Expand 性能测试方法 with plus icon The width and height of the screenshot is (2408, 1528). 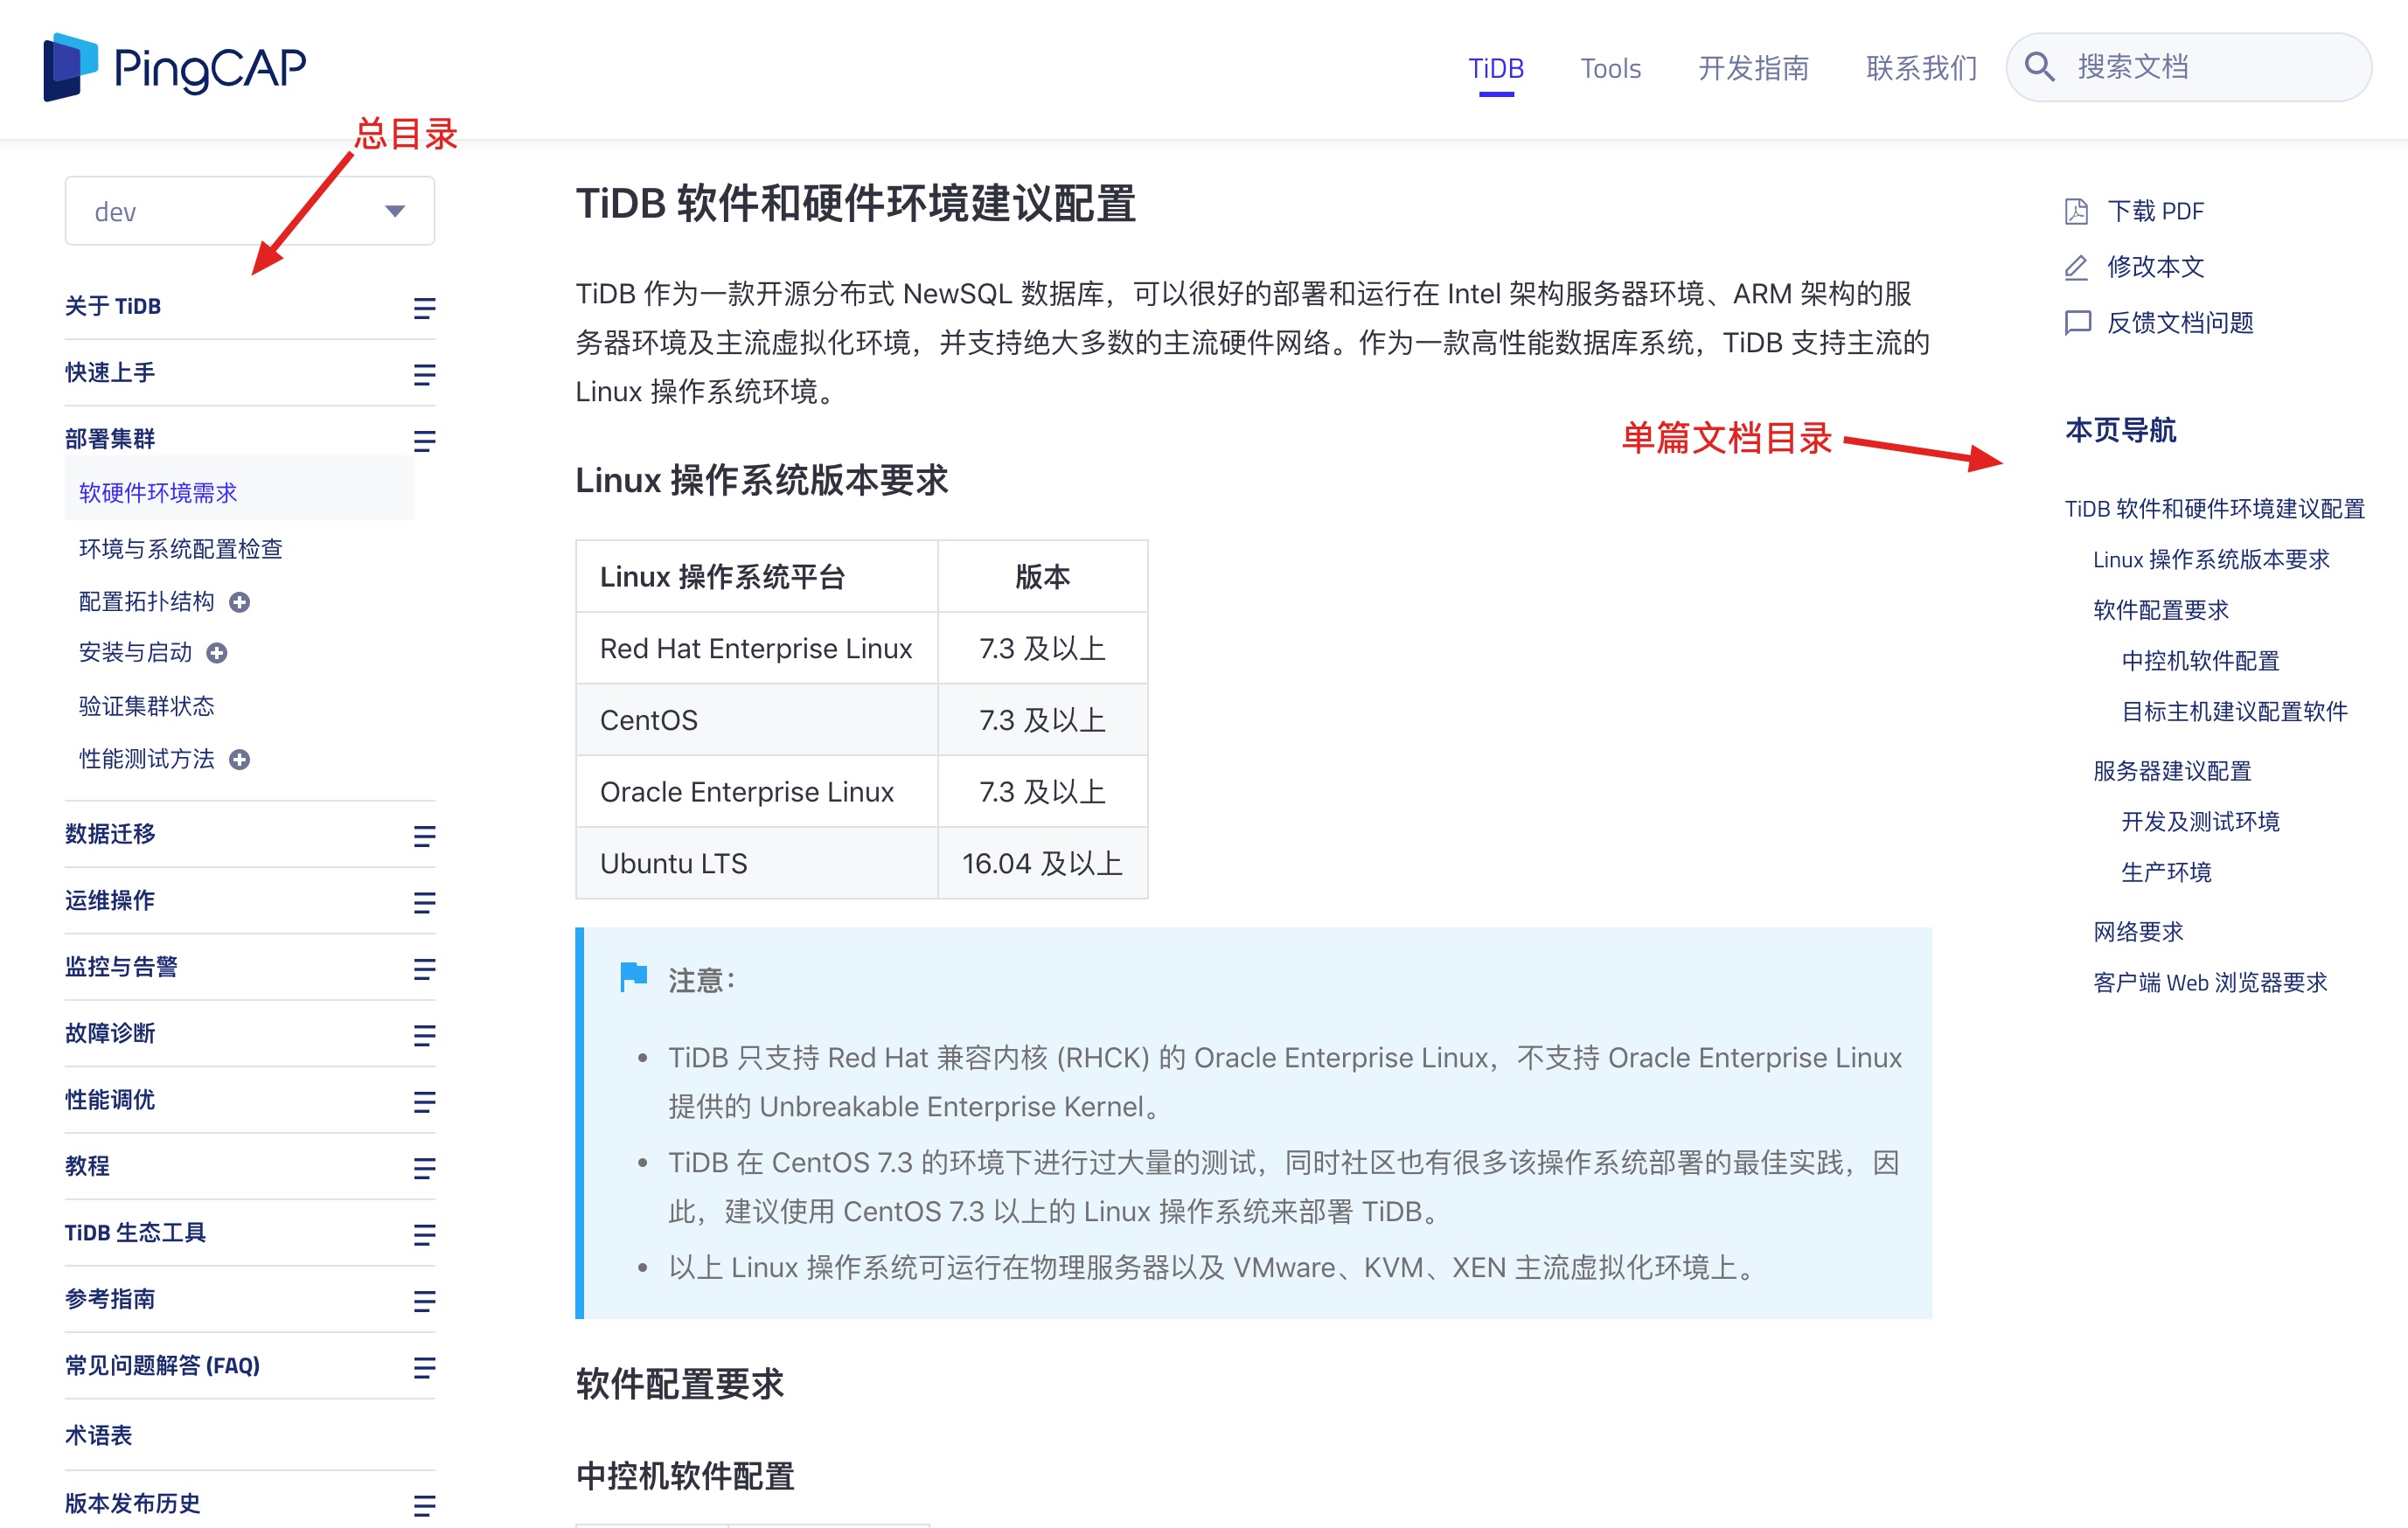[239, 760]
